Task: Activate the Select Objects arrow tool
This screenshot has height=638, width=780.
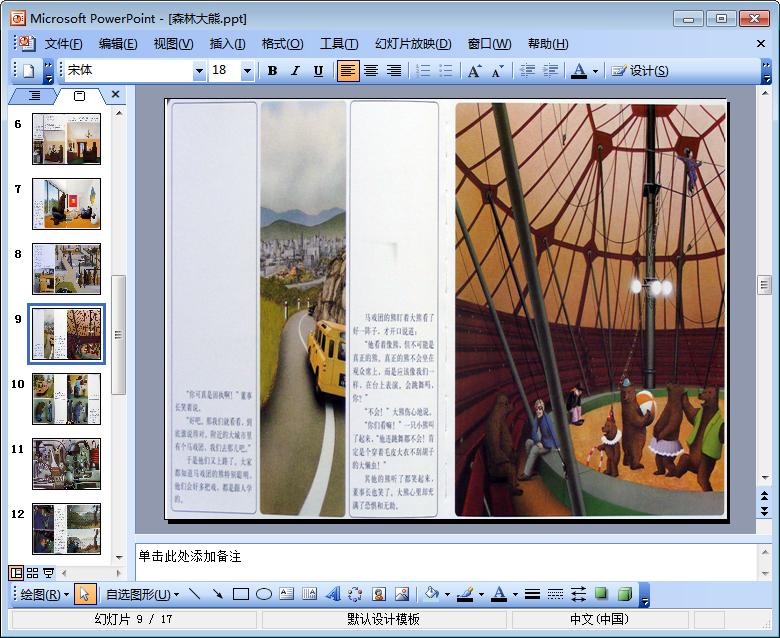Action: (85, 594)
